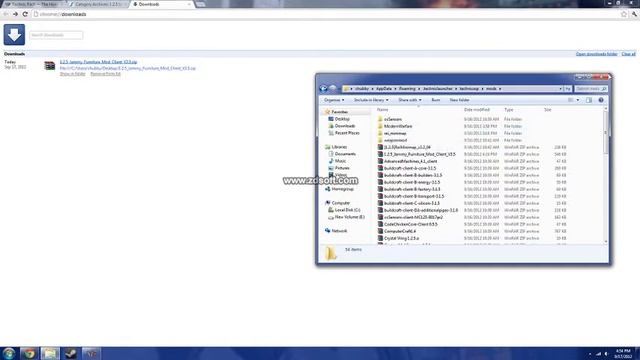
Task: Change view via Explorer views icon
Action: [571, 100]
